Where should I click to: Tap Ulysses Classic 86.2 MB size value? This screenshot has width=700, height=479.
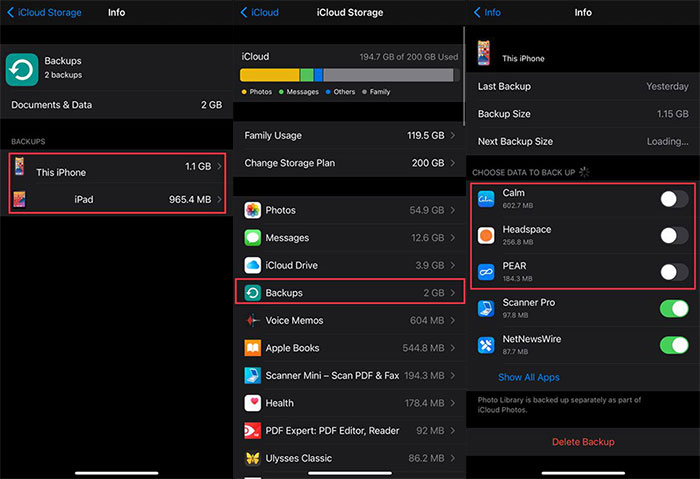pyautogui.click(x=426, y=458)
